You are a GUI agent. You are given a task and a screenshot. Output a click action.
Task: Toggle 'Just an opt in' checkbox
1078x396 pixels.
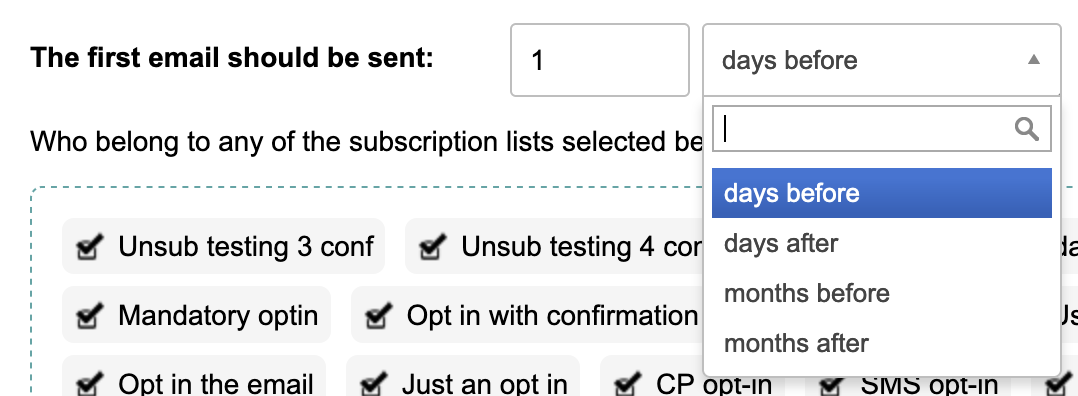pos(373,384)
